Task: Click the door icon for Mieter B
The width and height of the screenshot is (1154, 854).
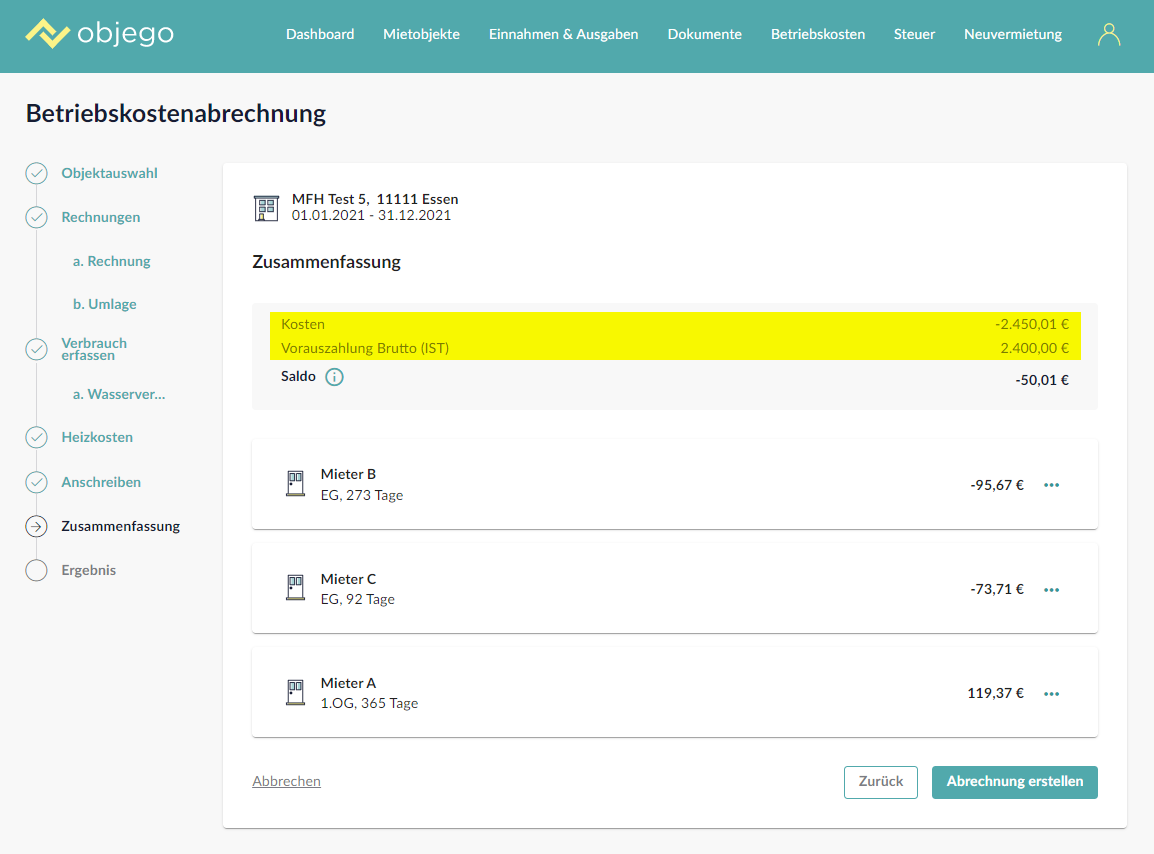Action: (295, 484)
